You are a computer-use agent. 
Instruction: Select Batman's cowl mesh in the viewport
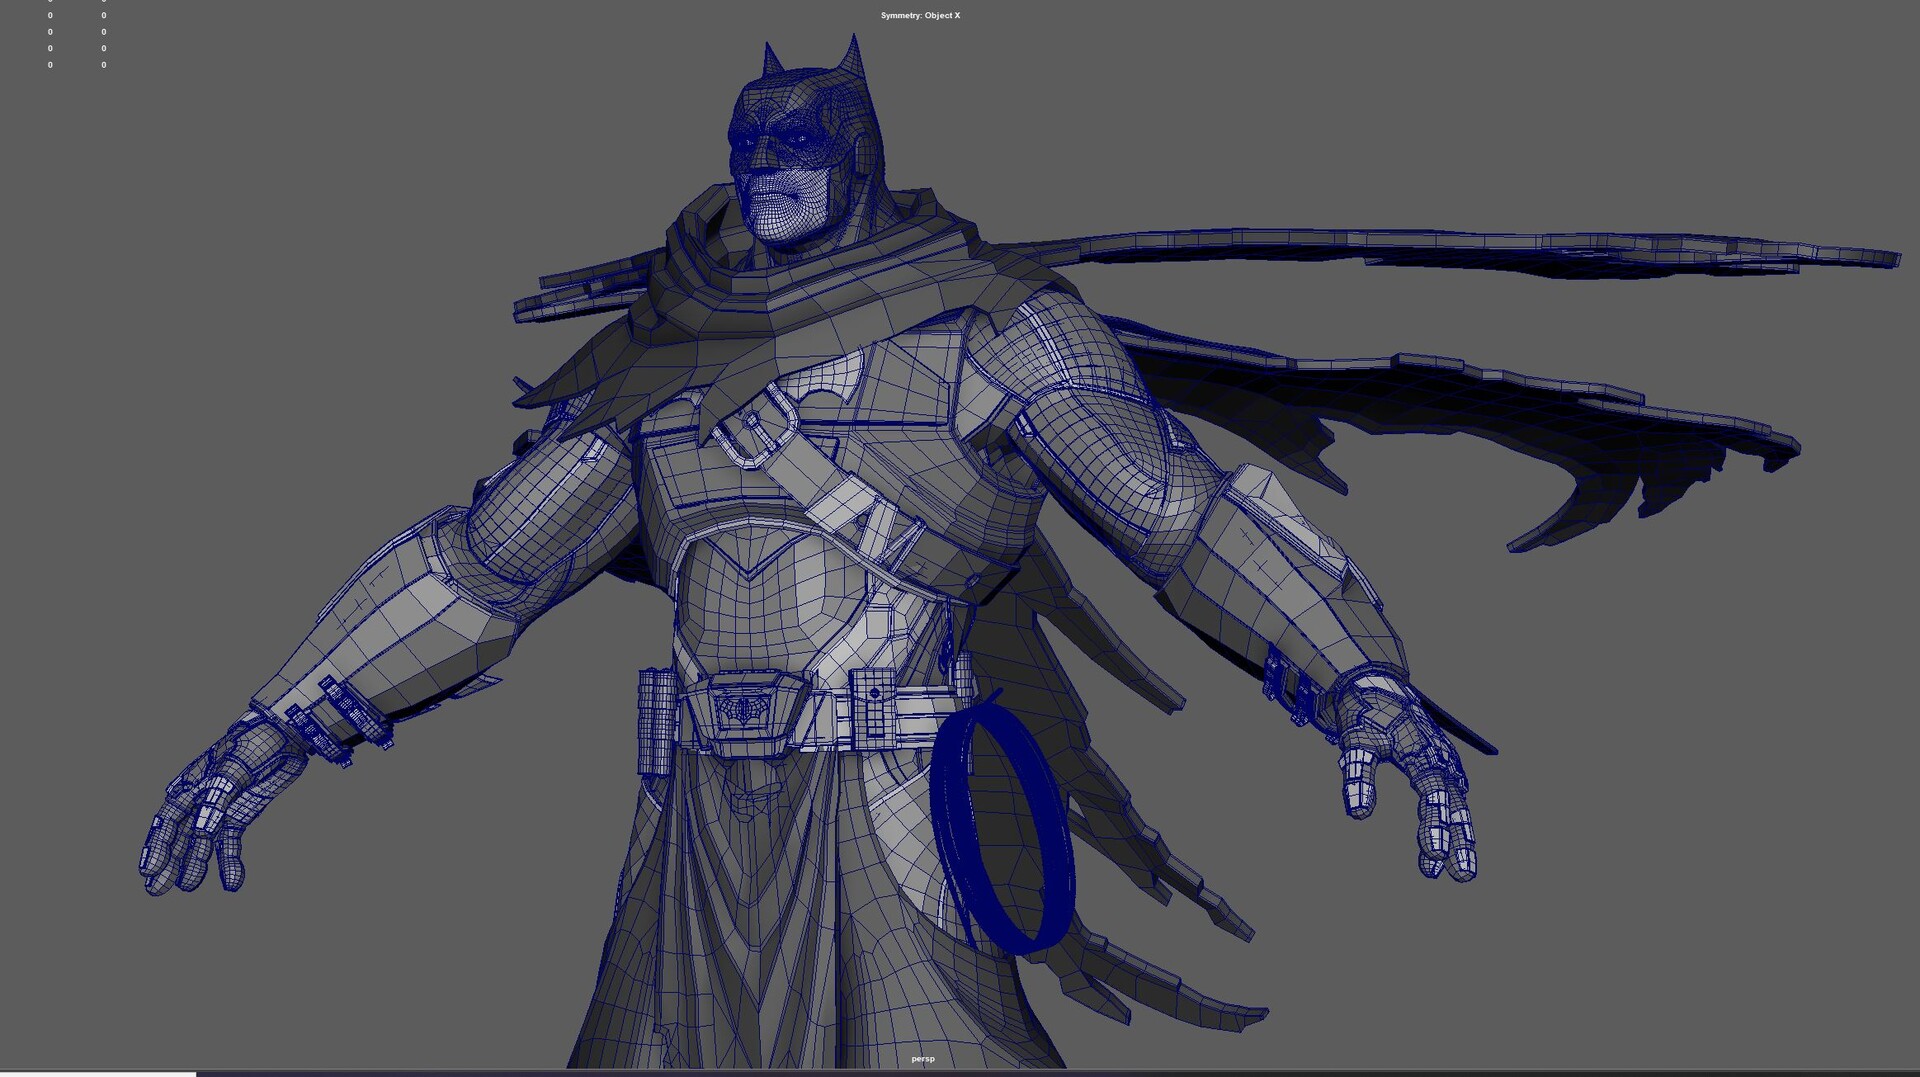pyautogui.click(x=790, y=110)
